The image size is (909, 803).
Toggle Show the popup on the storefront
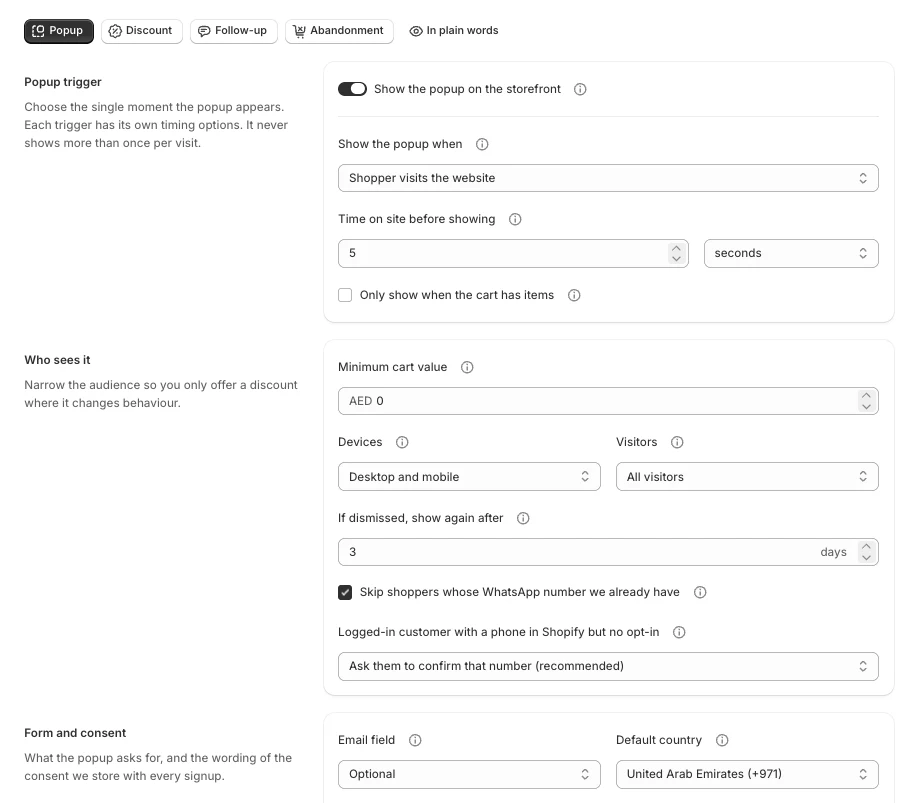pyautogui.click(x=352, y=89)
